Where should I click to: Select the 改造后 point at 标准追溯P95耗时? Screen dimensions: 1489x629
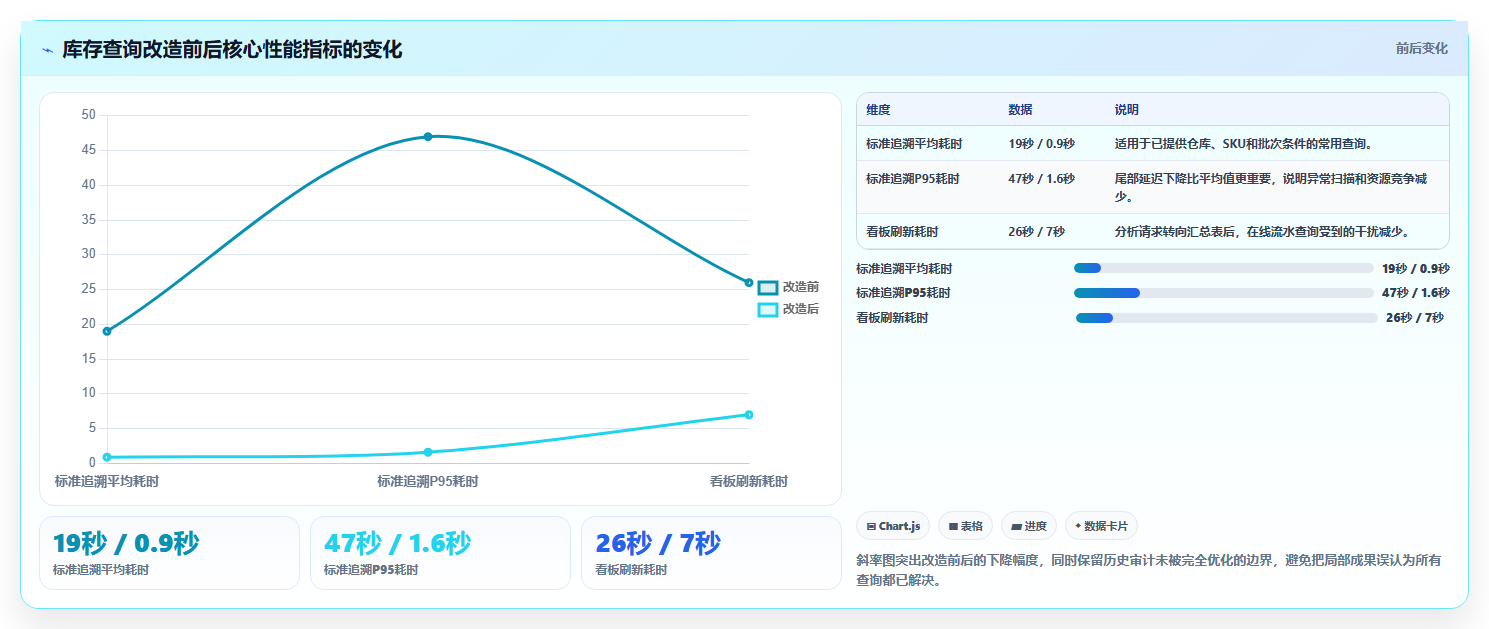[x=428, y=452]
